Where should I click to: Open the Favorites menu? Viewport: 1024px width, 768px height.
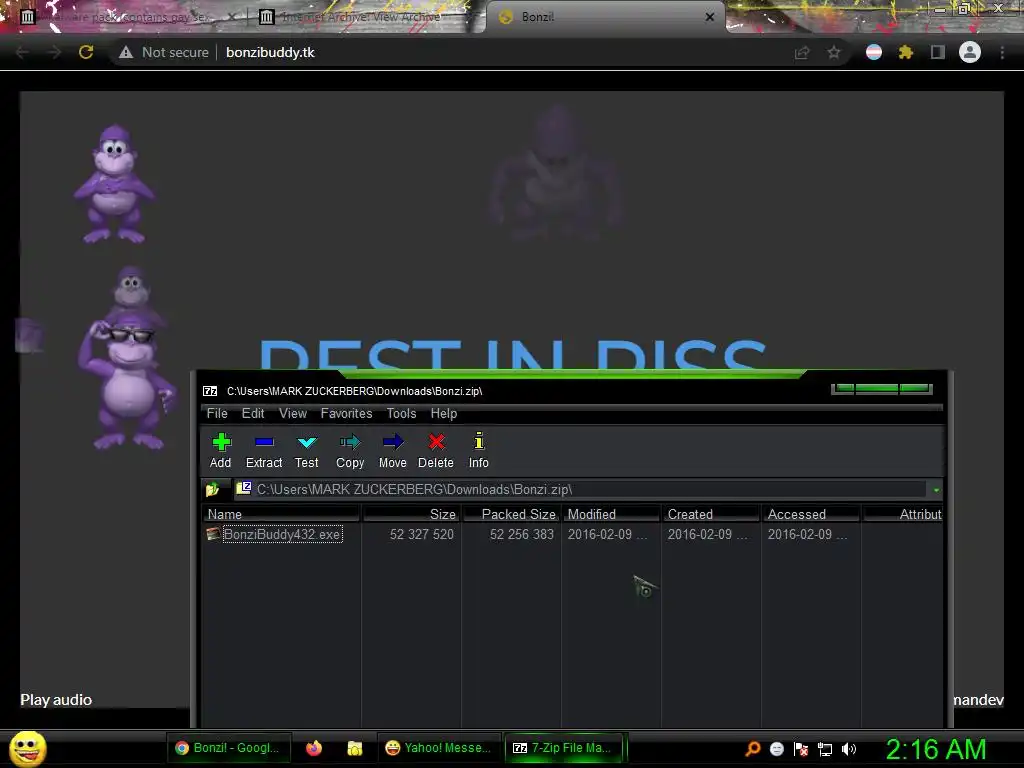click(x=346, y=413)
